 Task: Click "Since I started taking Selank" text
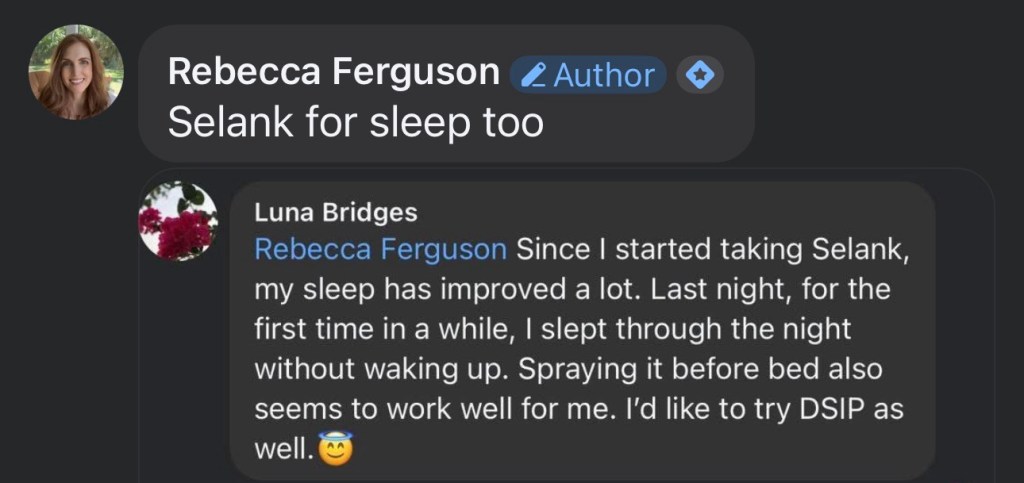tap(711, 249)
